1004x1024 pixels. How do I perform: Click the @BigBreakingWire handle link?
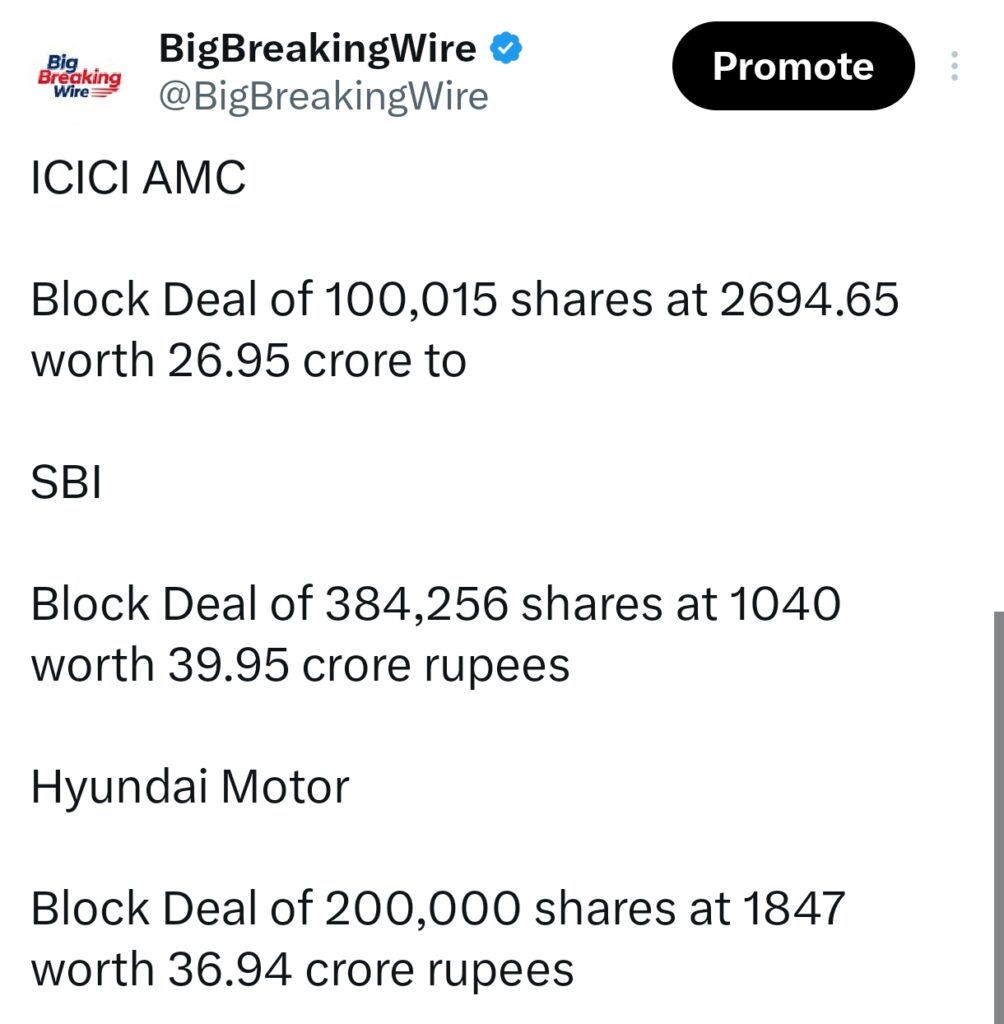tap(322, 96)
